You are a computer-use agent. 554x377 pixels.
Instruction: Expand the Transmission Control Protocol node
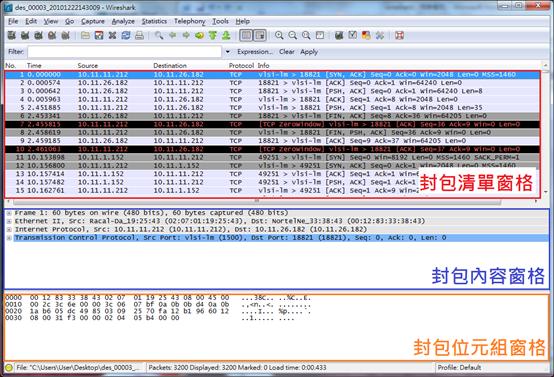(9, 238)
